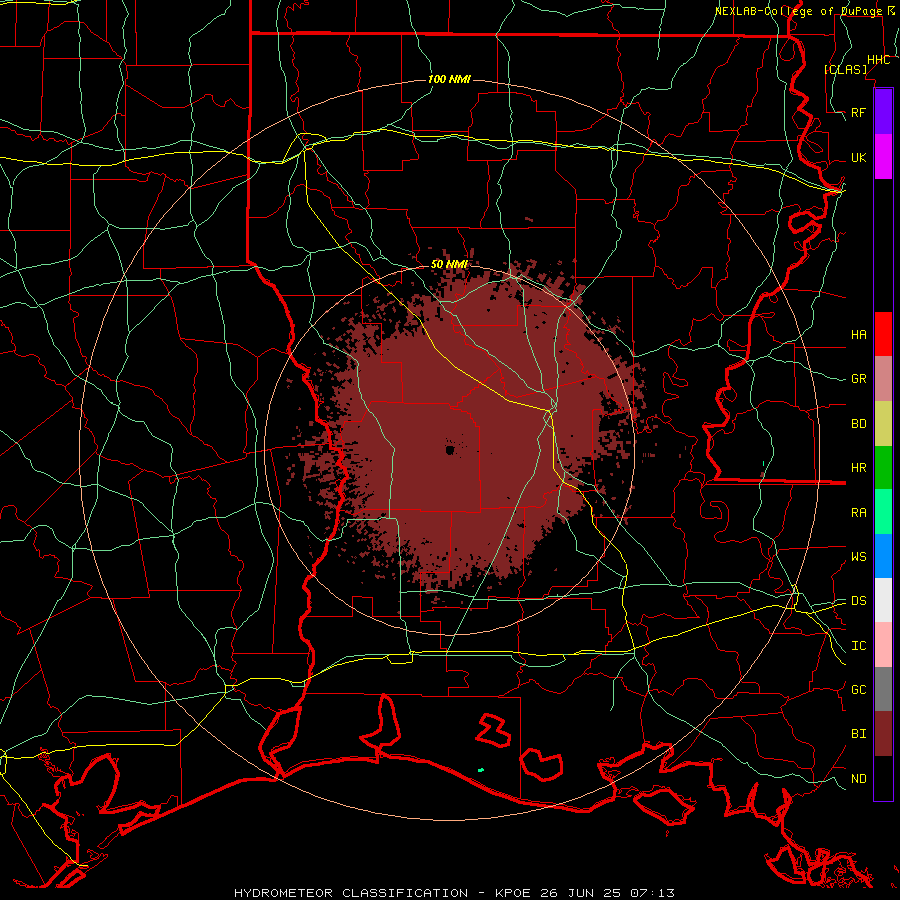Click the RA legend label
The width and height of the screenshot is (900, 900).
(858, 513)
